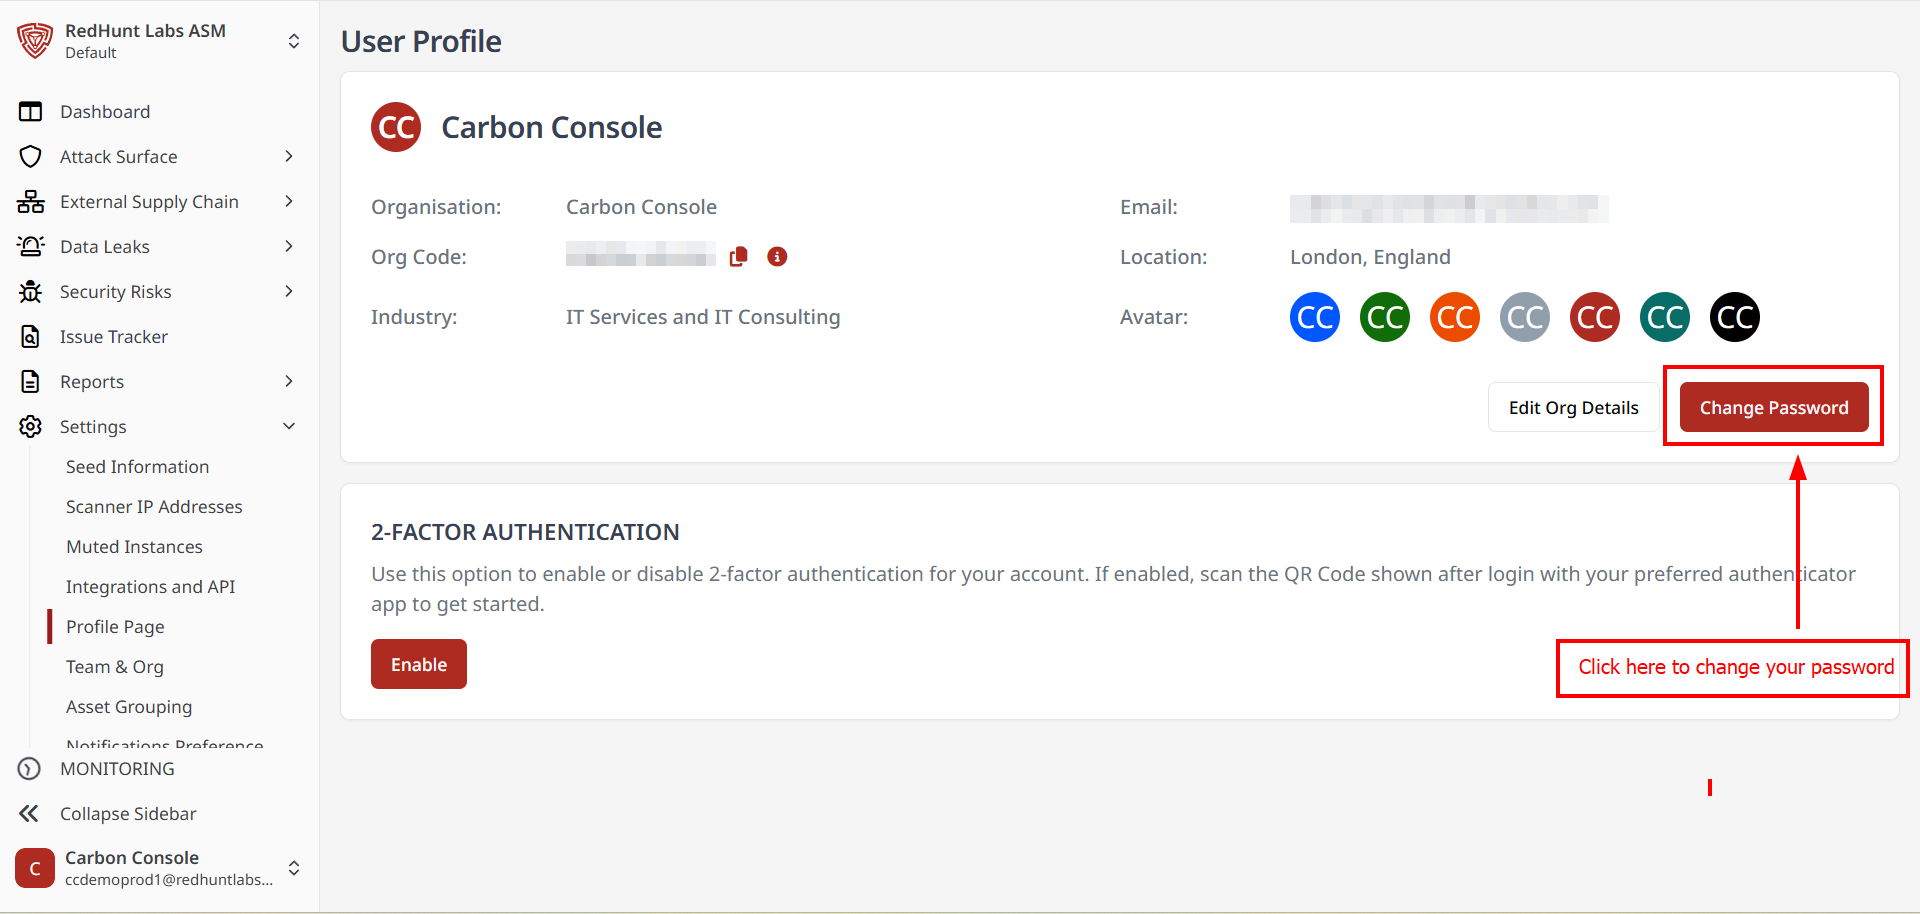Click the External Supply Chain network icon
Viewport: 1920px width, 914px height.
[x=31, y=202]
